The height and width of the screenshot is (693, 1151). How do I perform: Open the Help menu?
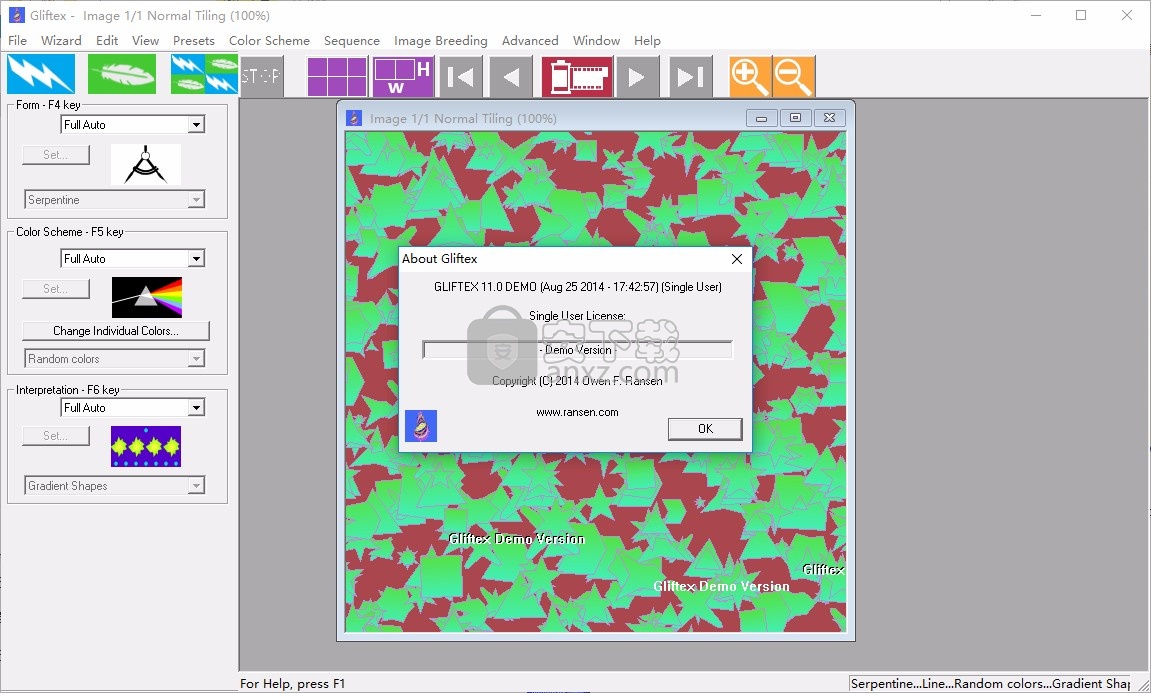point(647,40)
